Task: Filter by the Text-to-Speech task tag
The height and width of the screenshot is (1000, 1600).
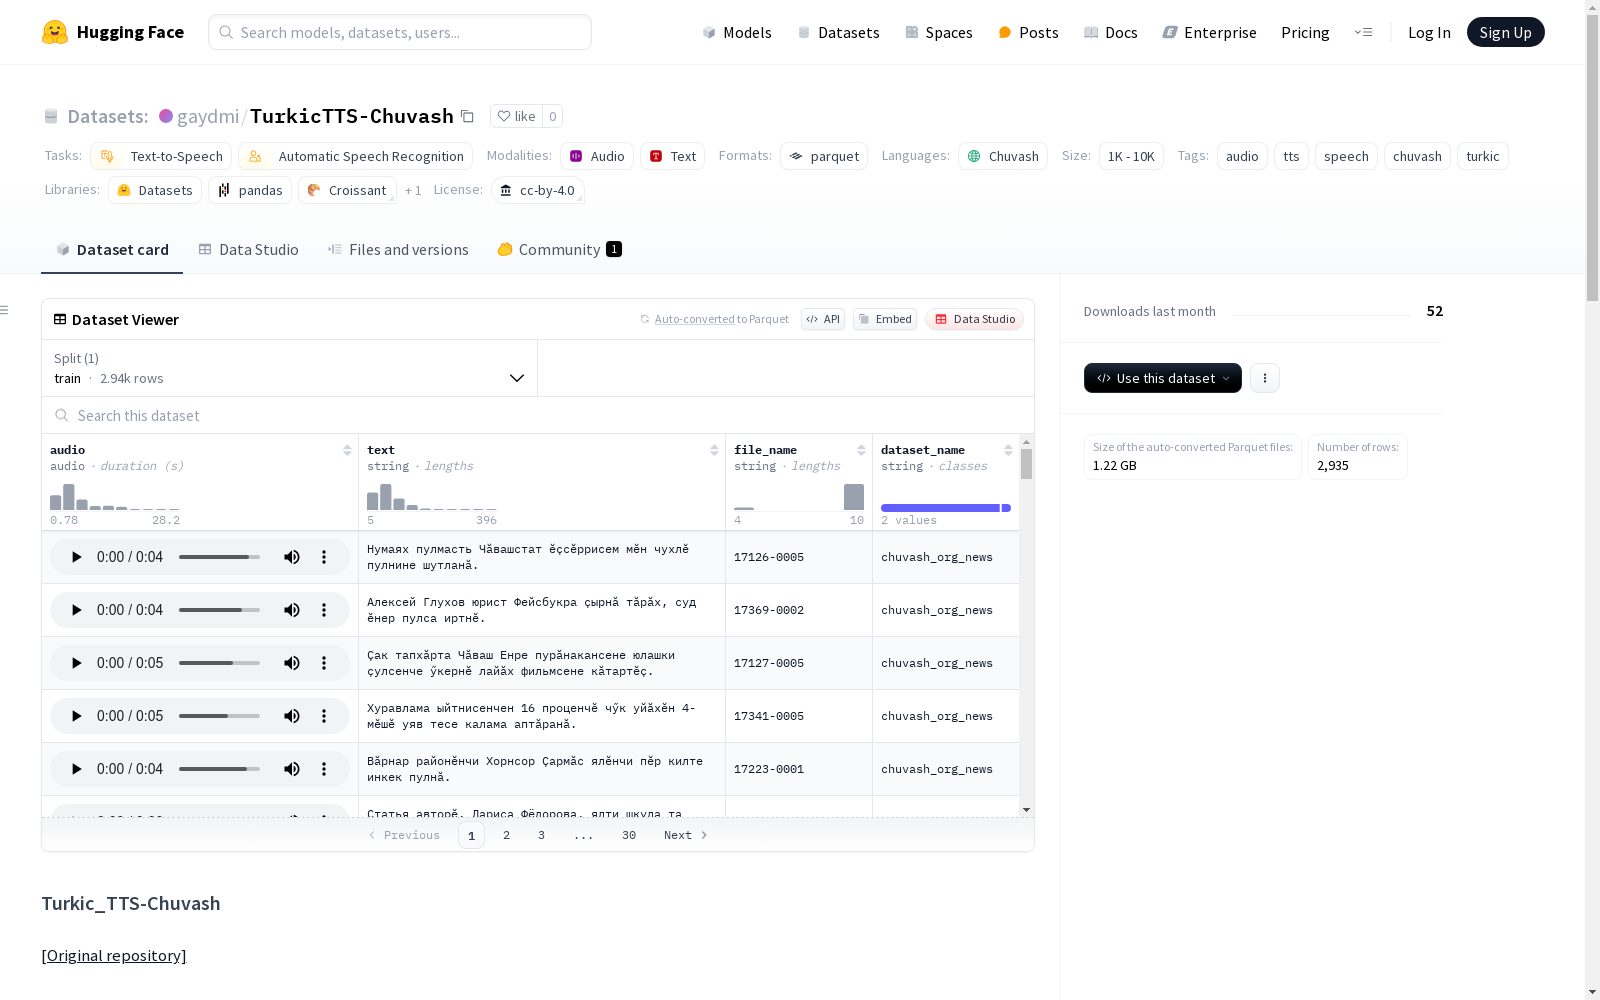Action: (161, 156)
